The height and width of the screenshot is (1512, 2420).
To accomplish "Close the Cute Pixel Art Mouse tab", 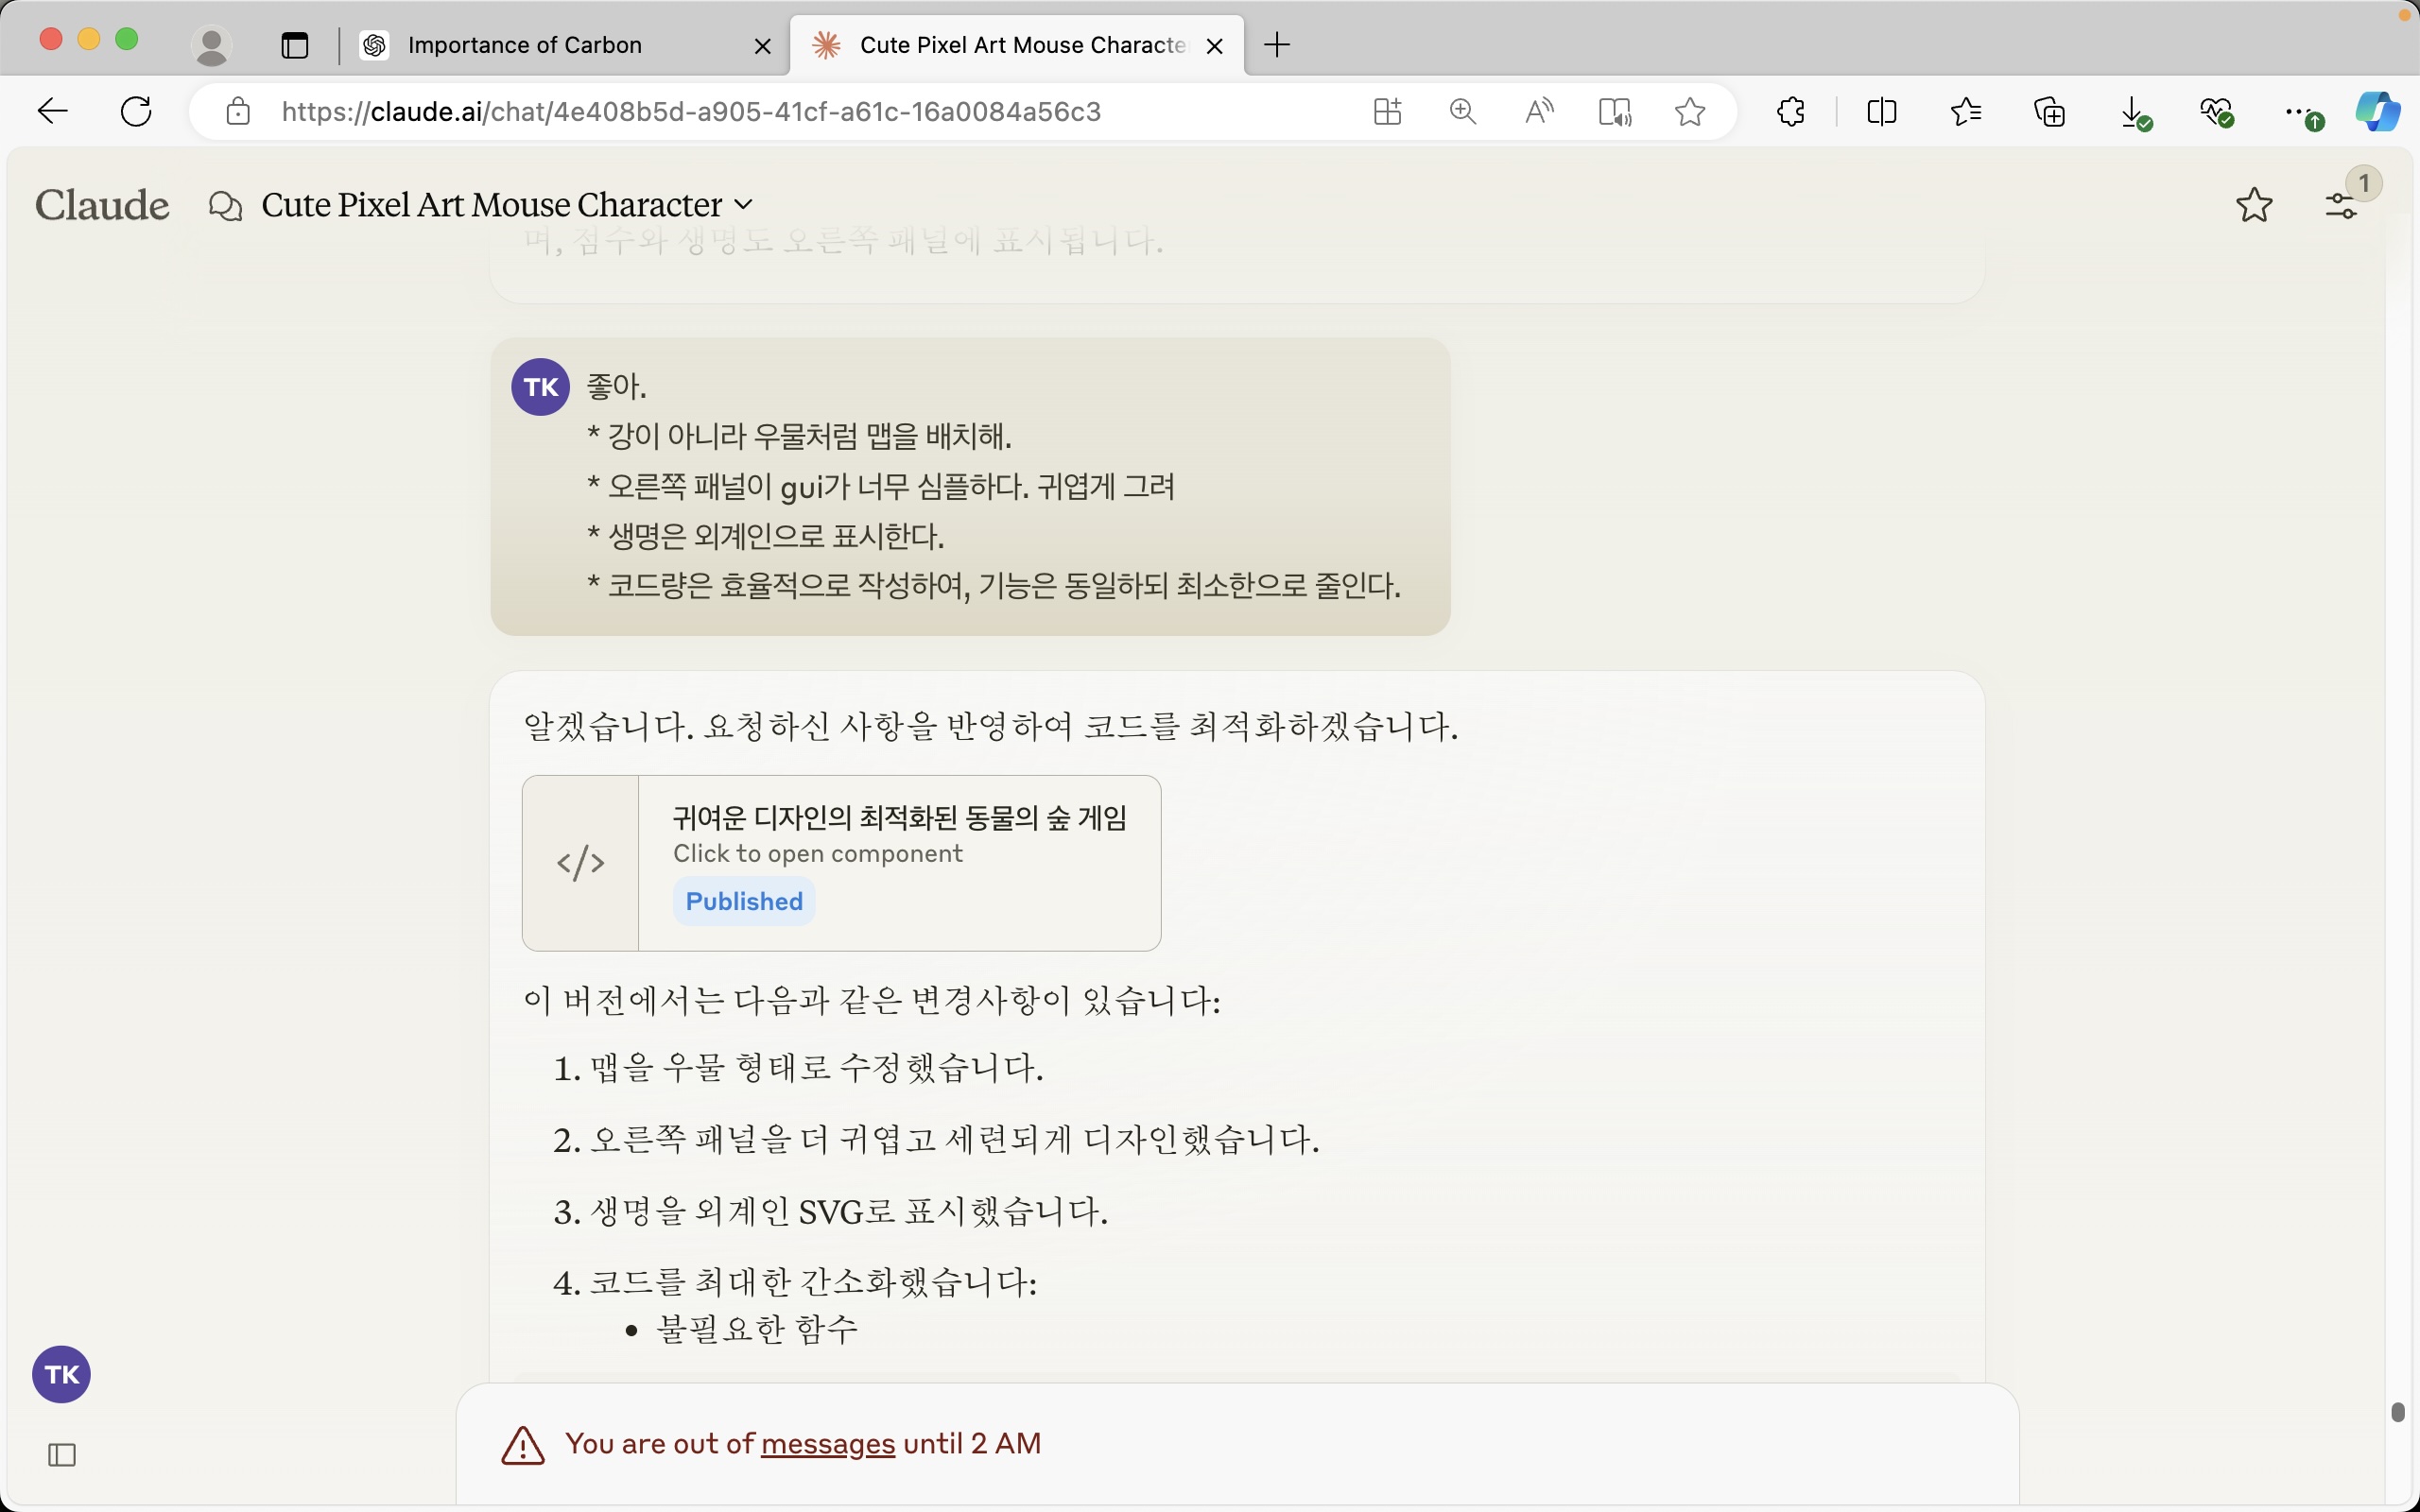I will (1215, 46).
